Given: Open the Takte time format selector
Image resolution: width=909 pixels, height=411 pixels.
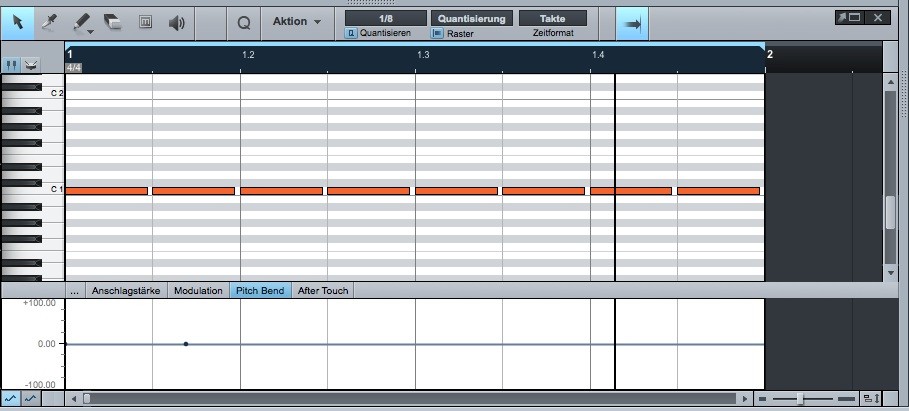Looking at the screenshot, I should tap(552, 19).
